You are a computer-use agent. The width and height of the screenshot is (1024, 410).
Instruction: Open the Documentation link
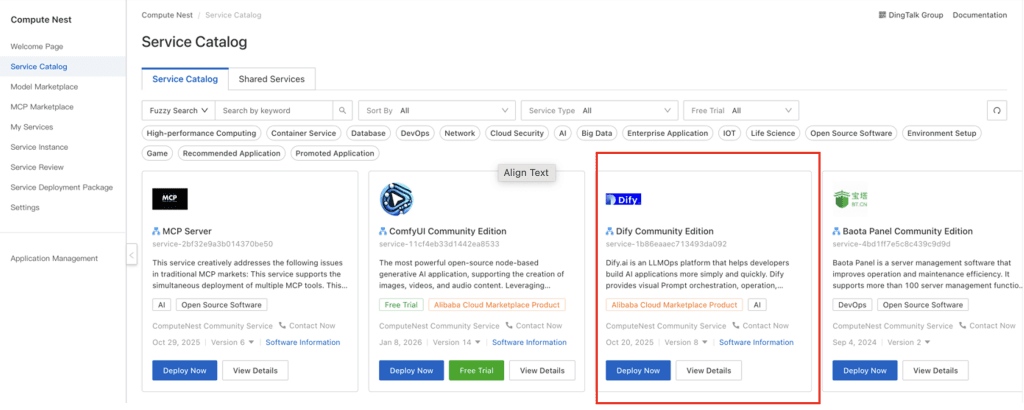click(x=980, y=15)
